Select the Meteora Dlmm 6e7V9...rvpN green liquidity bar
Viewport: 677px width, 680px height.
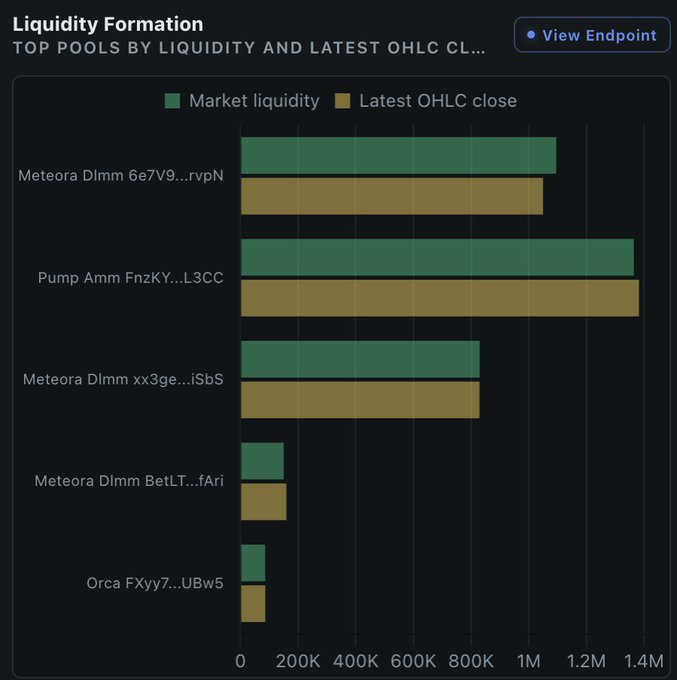click(x=399, y=156)
